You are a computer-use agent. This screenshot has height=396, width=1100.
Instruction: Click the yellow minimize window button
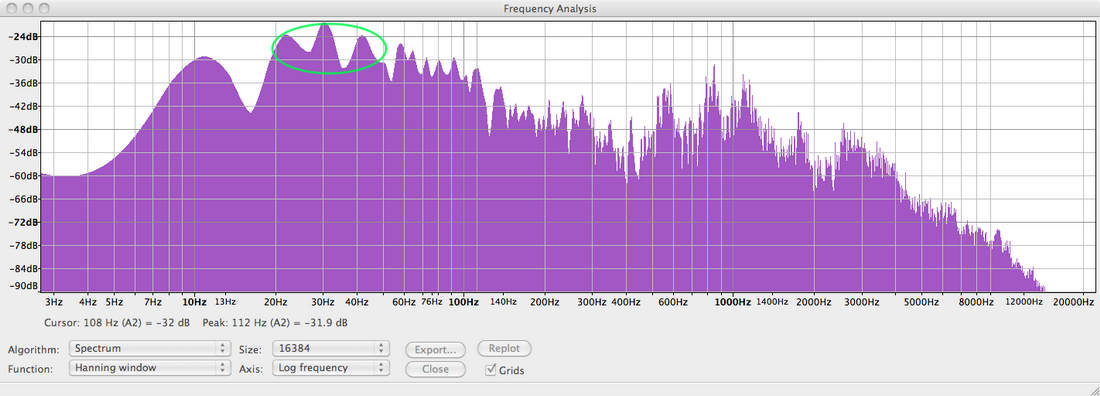point(28,8)
